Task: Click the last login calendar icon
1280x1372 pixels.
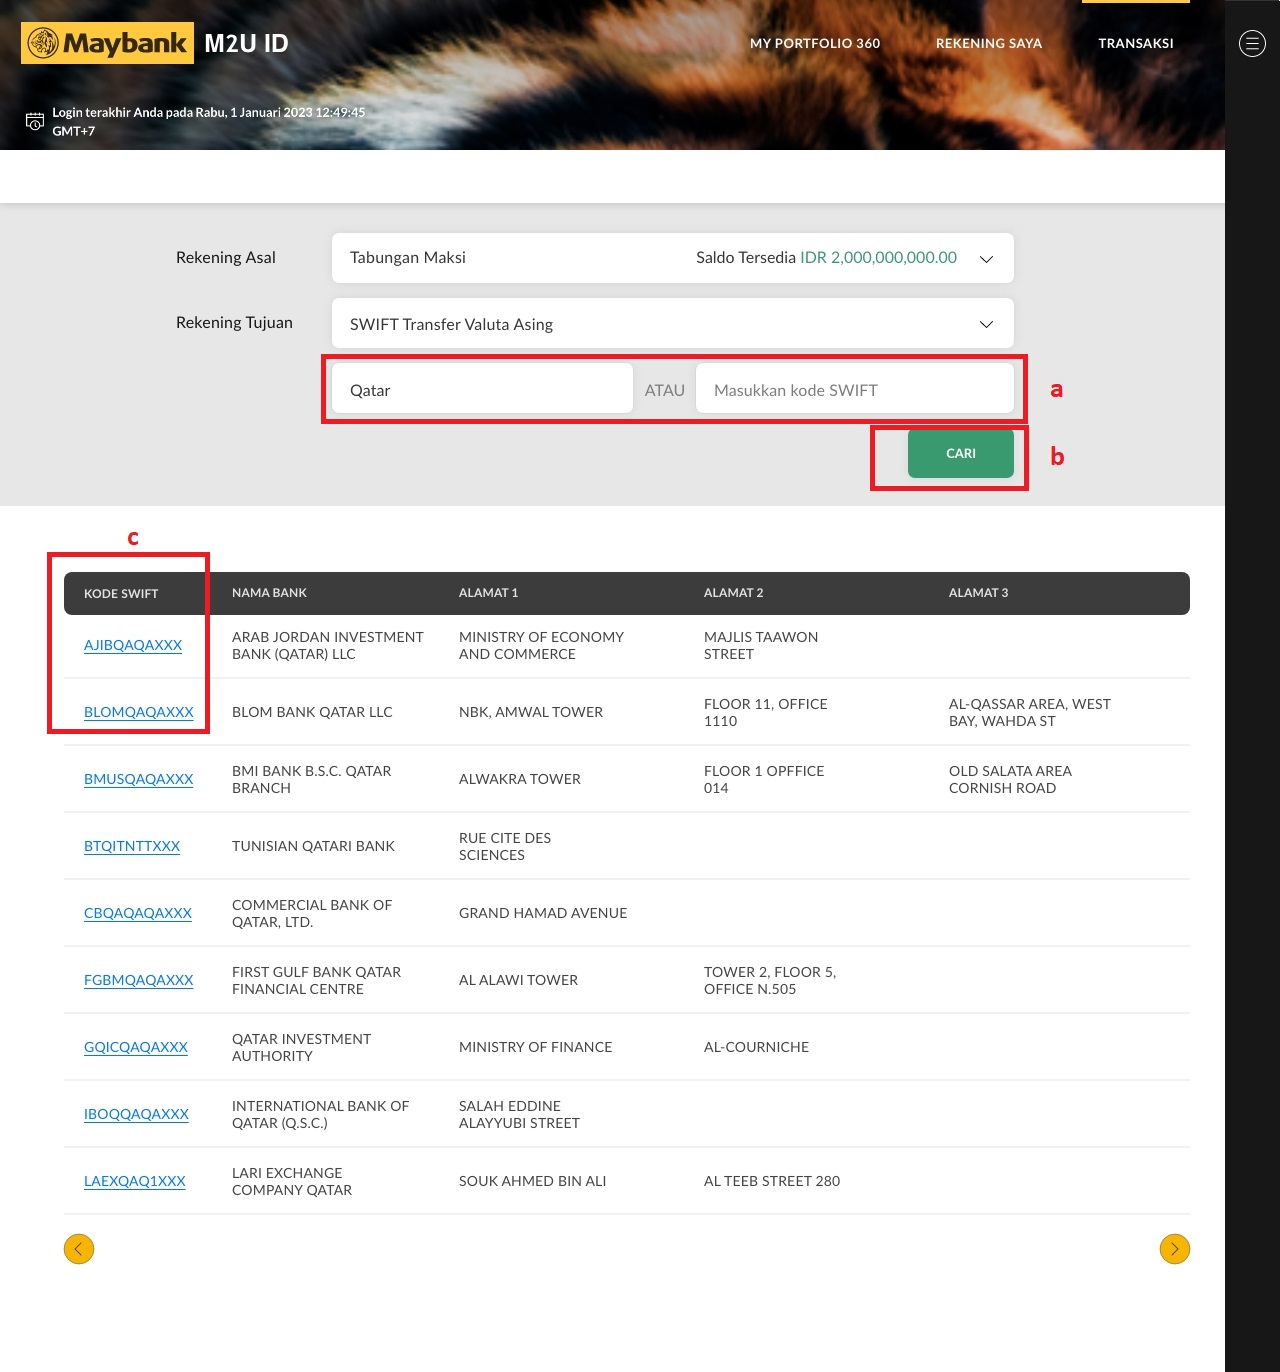Action: click(35, 121)
